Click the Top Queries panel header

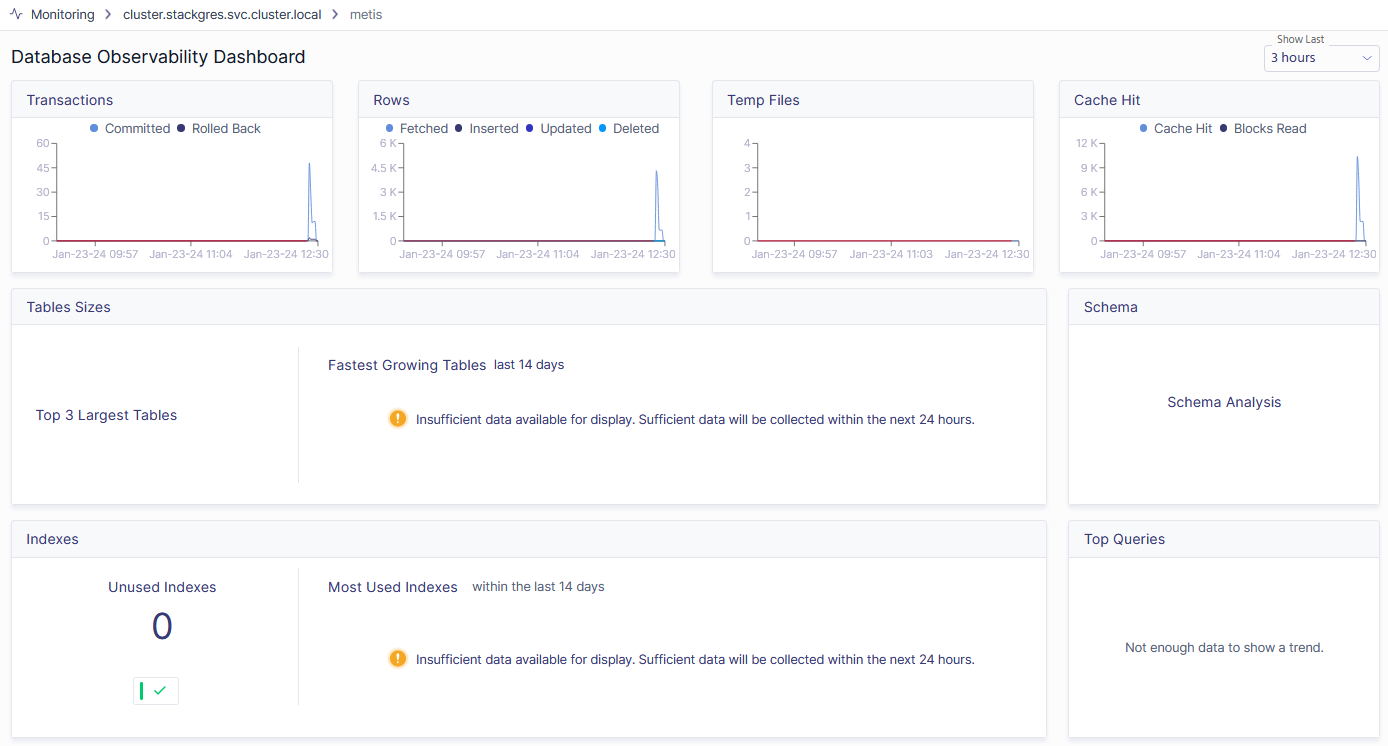coord(1124,539)
